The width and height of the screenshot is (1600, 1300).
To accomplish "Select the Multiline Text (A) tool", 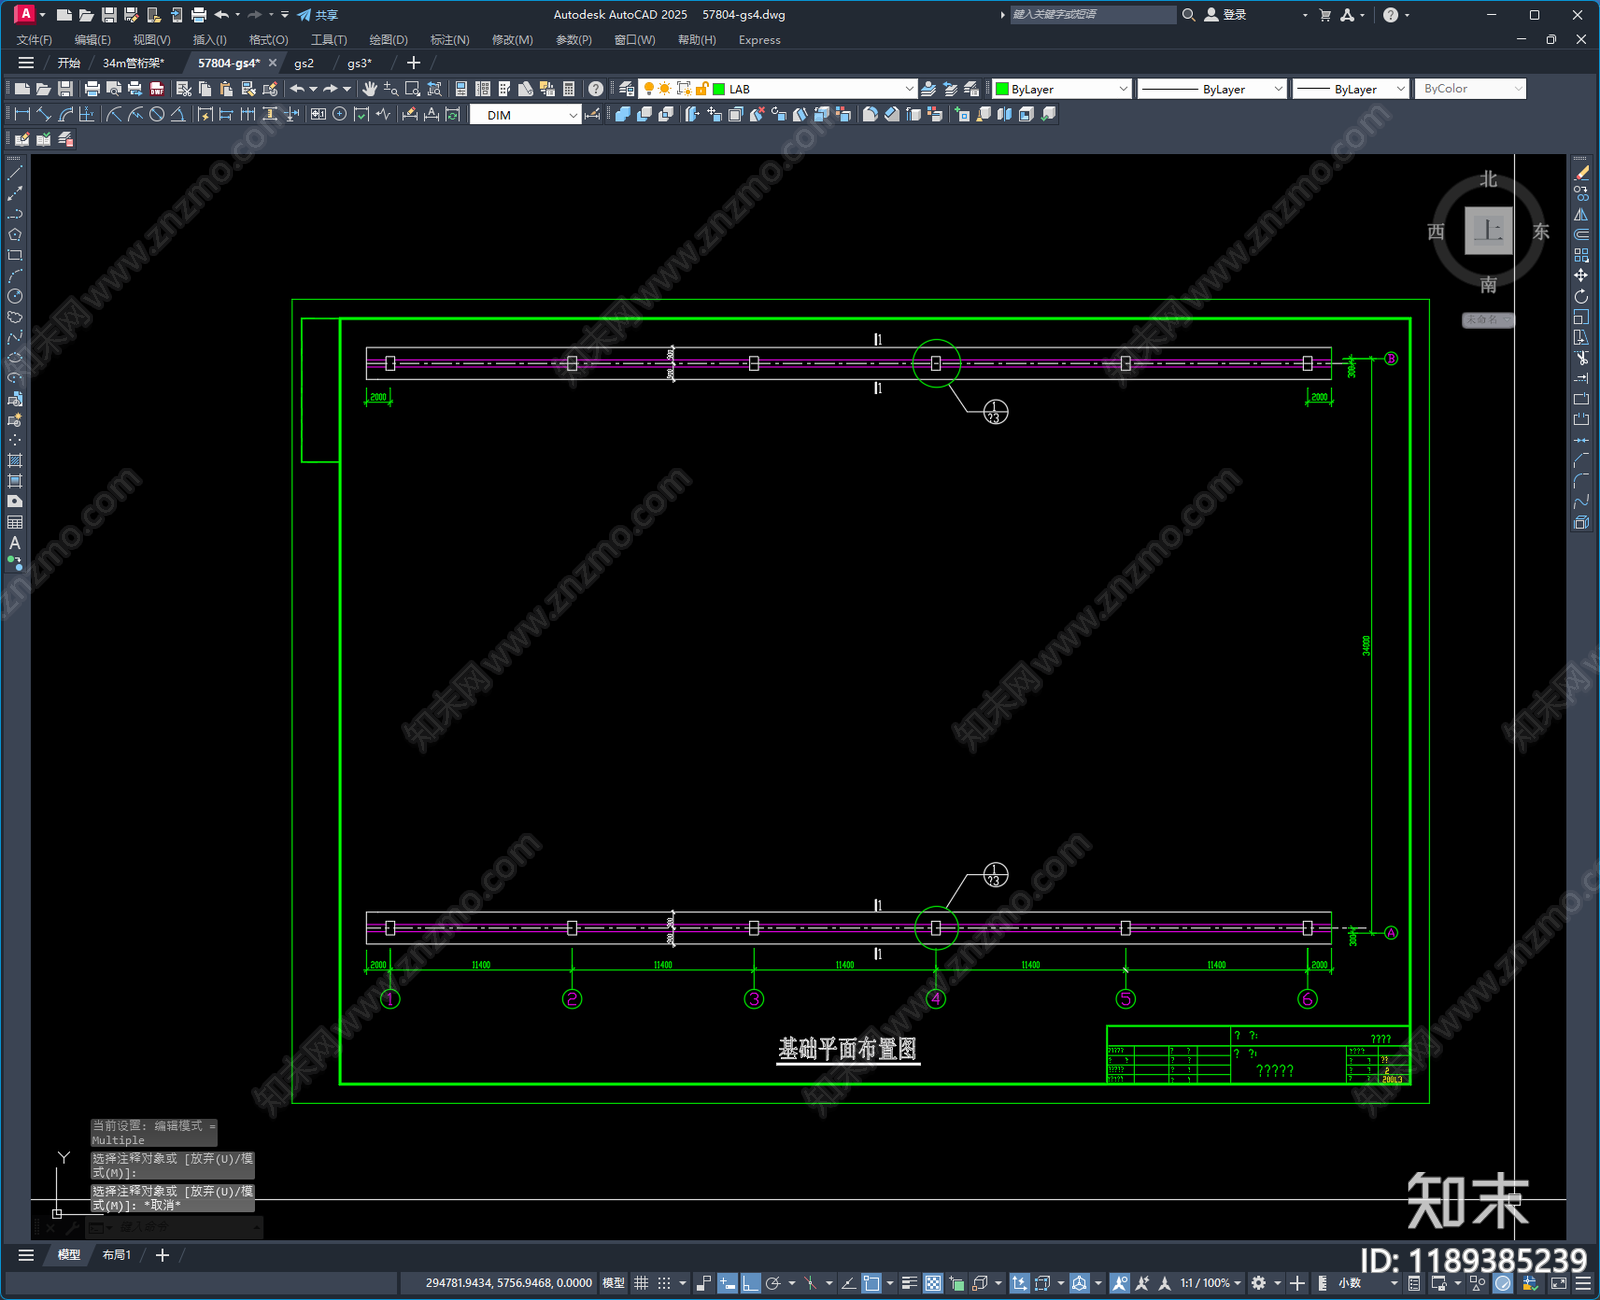I will point(15,543).
